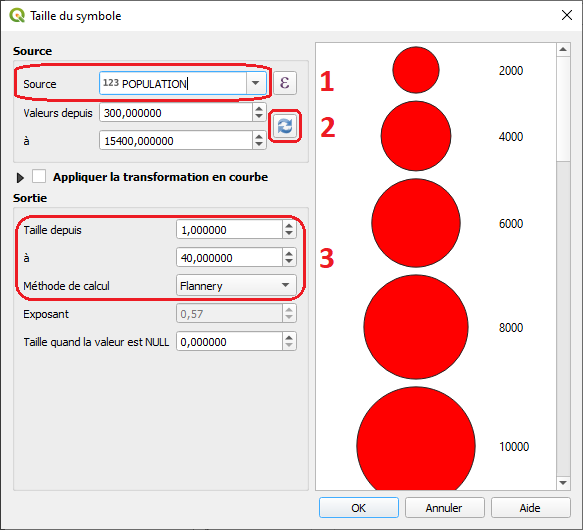Increase 'Taille depuis' size using up arrow
Viewport: 583px width, 530px height.
[289, 225]
